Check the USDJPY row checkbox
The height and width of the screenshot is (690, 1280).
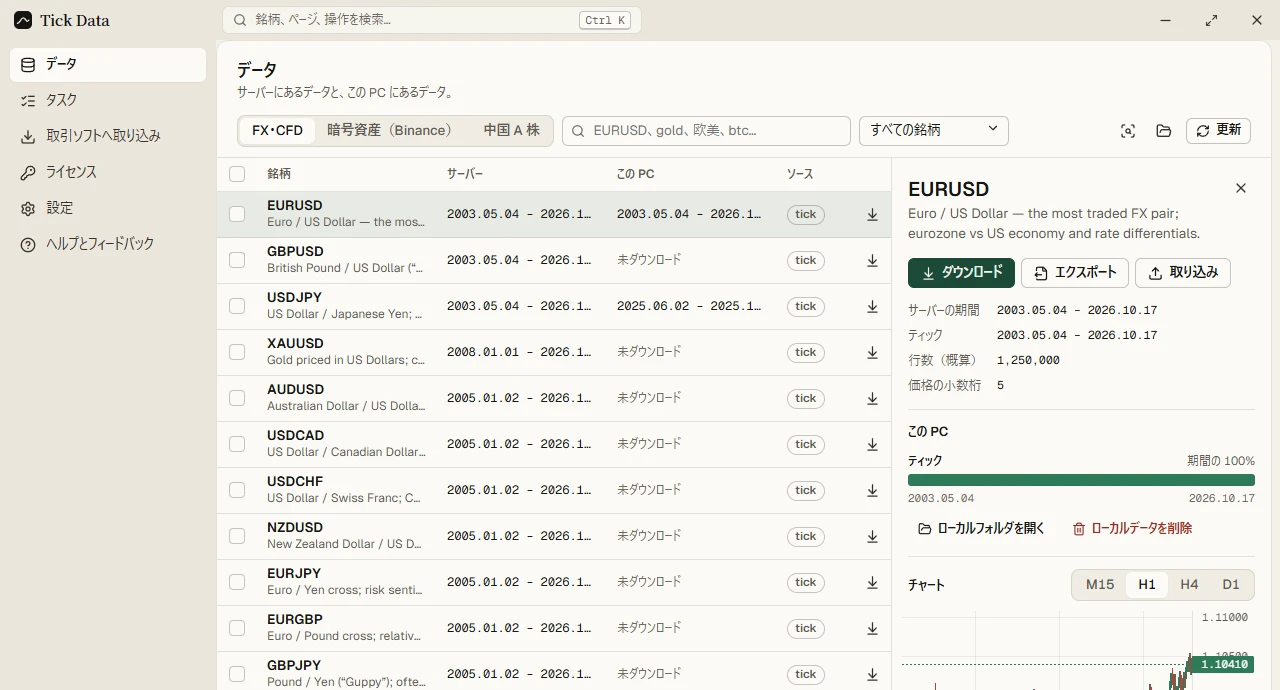(237, 306)
